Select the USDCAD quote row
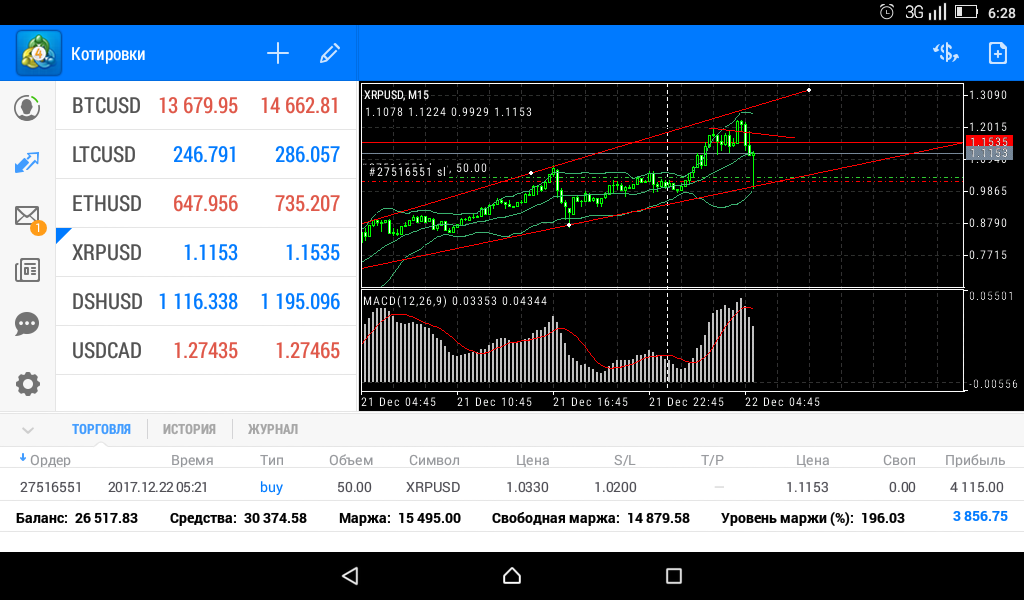Image resolution: width=1024 pixels, height=600 pixels. pyautogui.click(x=206, y=350)
